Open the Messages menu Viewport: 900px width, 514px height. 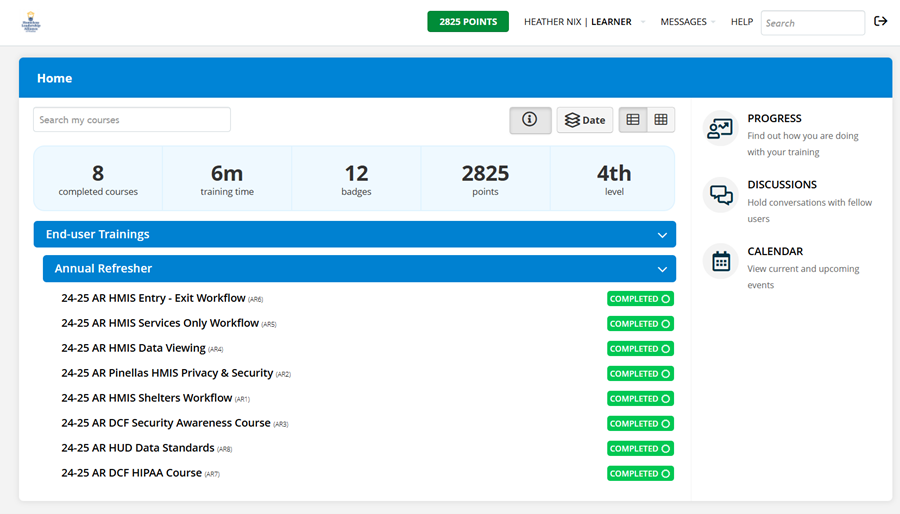[687, 22]
